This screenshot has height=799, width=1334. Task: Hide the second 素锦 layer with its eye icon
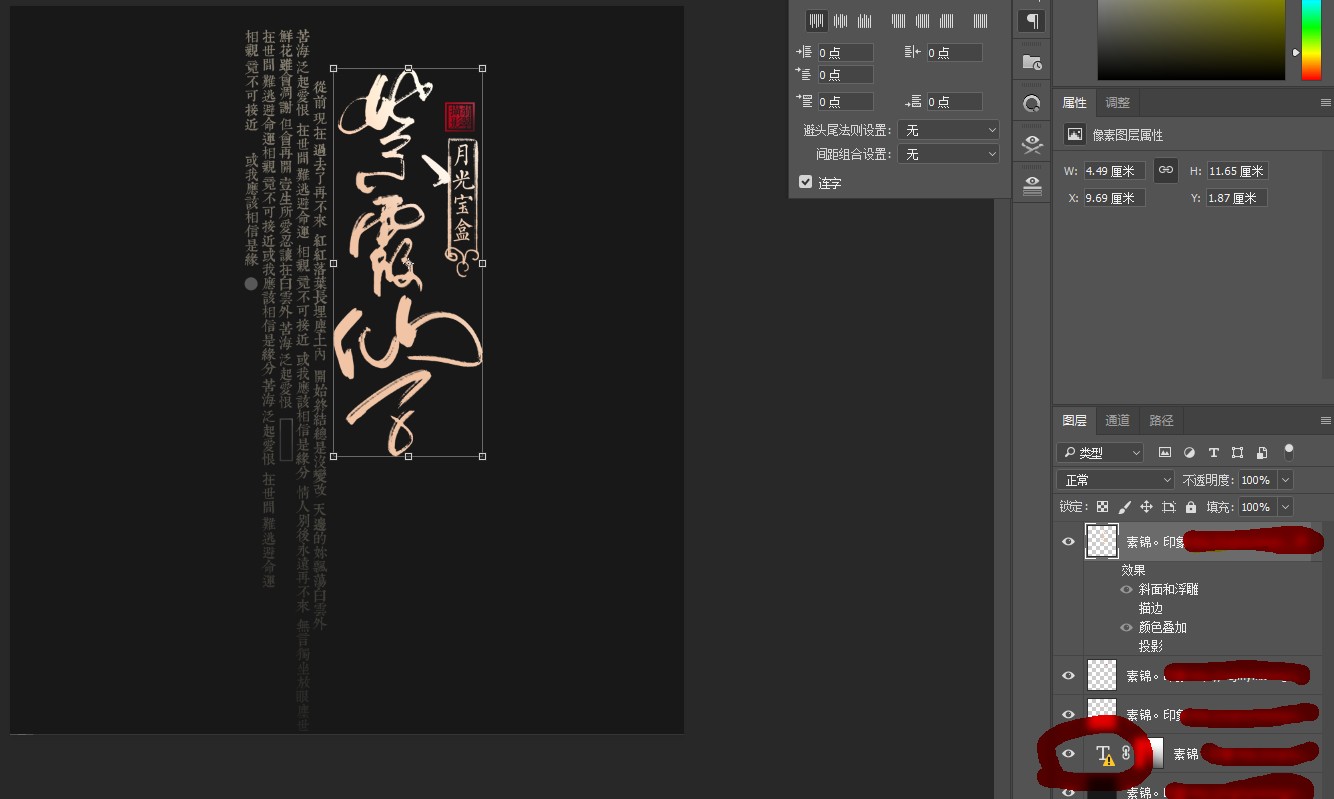(1068, 676)
